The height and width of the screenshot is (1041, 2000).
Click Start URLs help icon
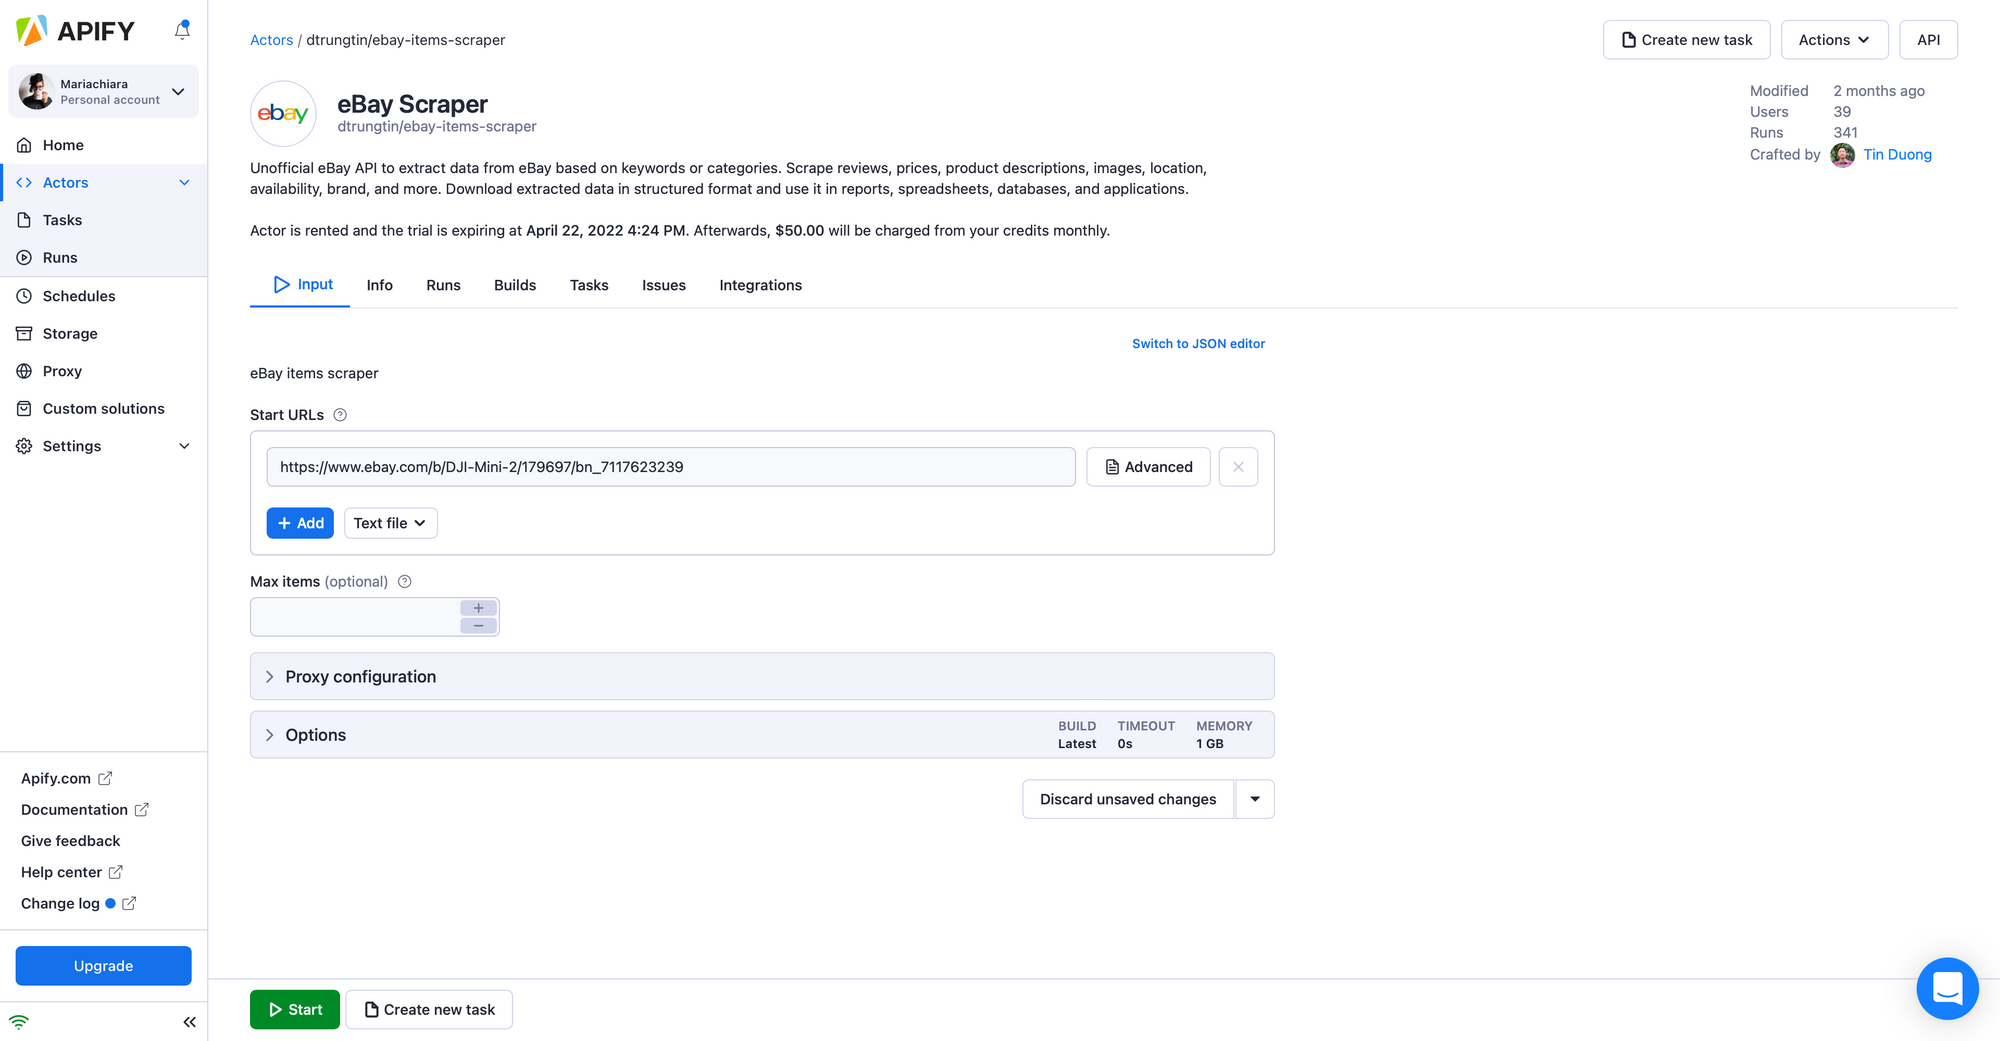click(x=340, y=415)
